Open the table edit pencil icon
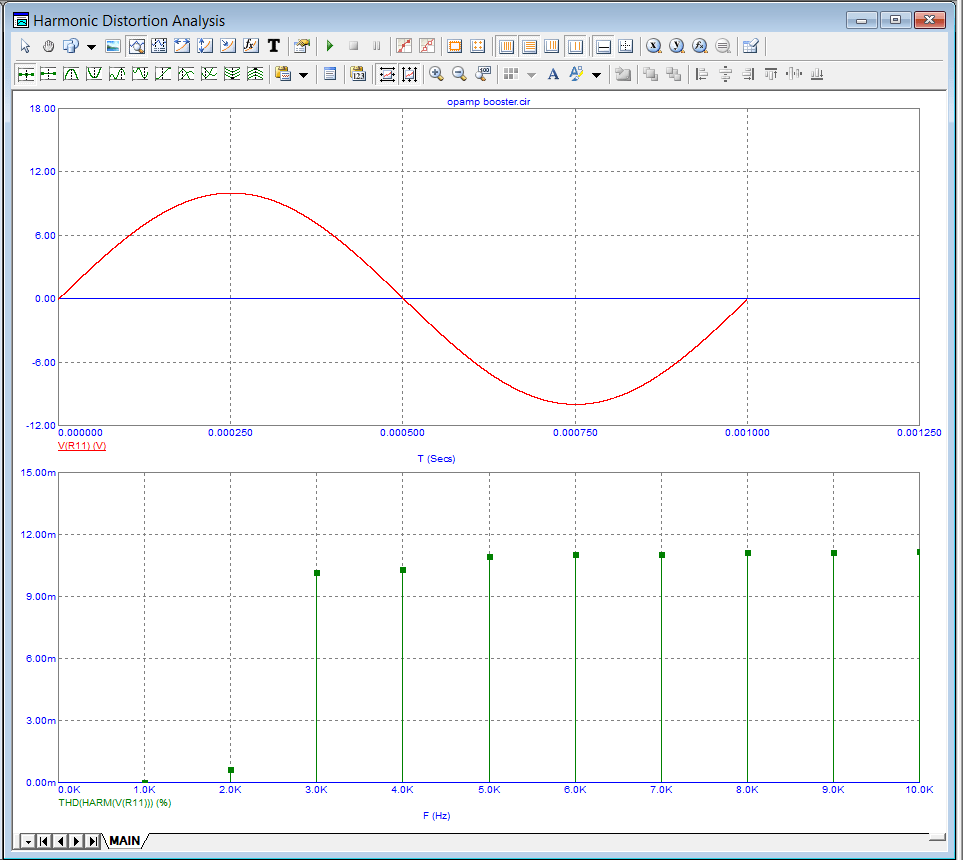 pos(751,46)
